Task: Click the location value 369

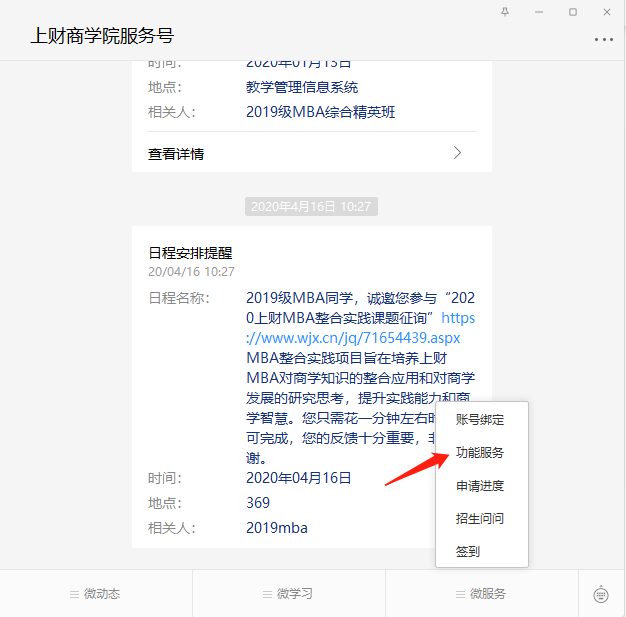Action: pos(258,503)
